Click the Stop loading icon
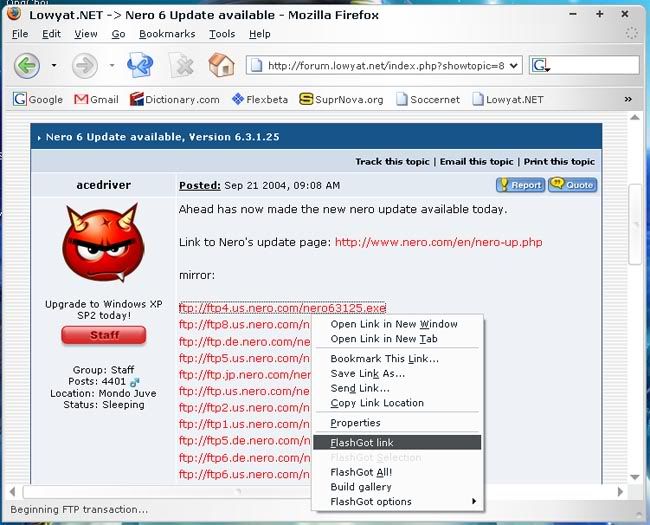 [182, 66]
